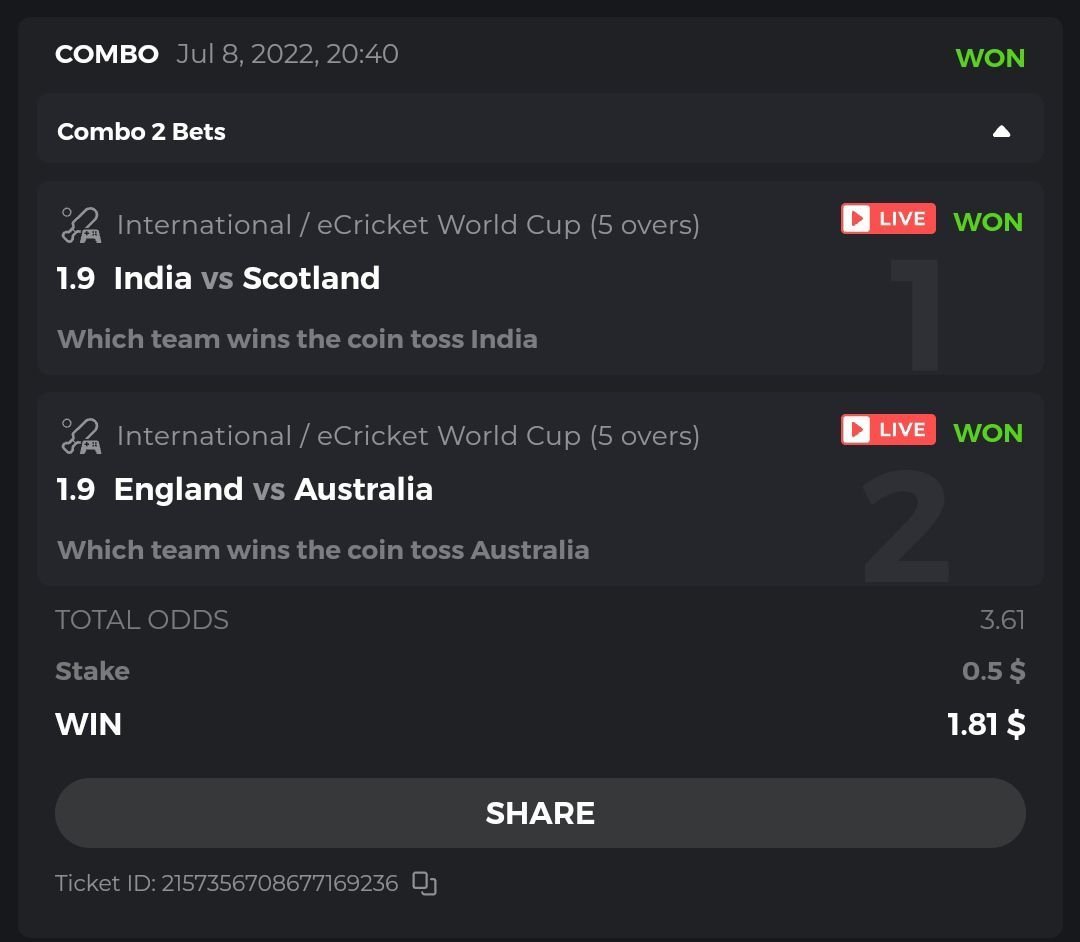Collapse the Combo 2 Bets arrow
The image size is (1080, 942).
1001,131
